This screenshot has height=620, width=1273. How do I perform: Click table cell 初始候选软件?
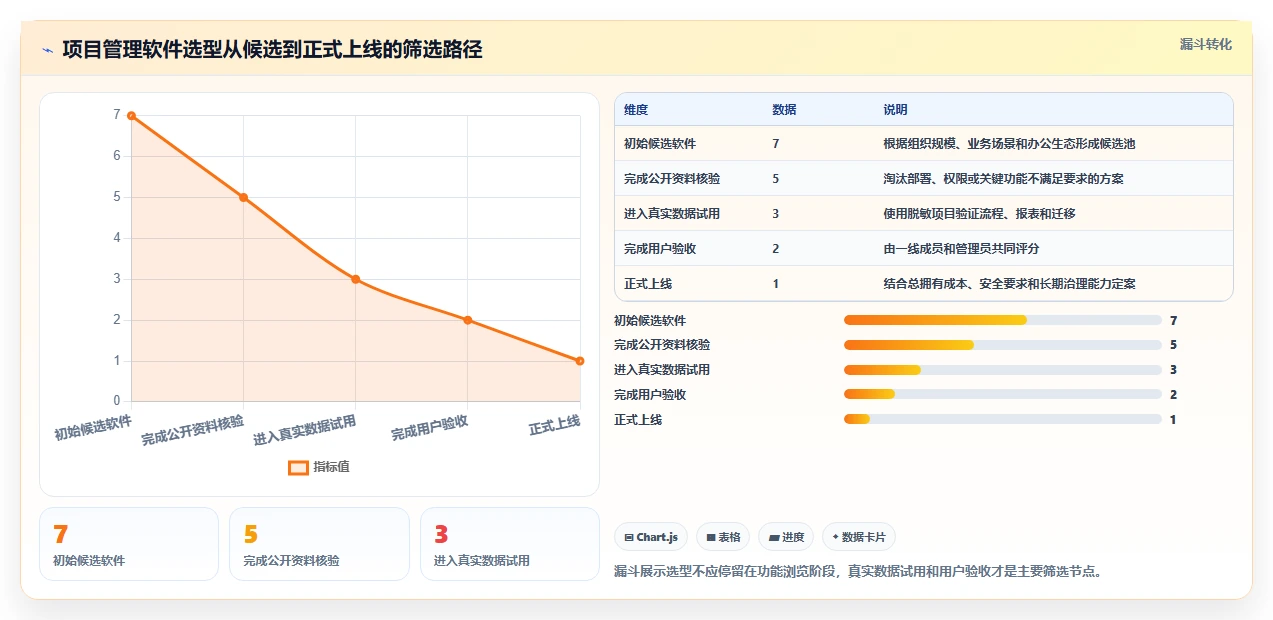(x=660, y=144)
